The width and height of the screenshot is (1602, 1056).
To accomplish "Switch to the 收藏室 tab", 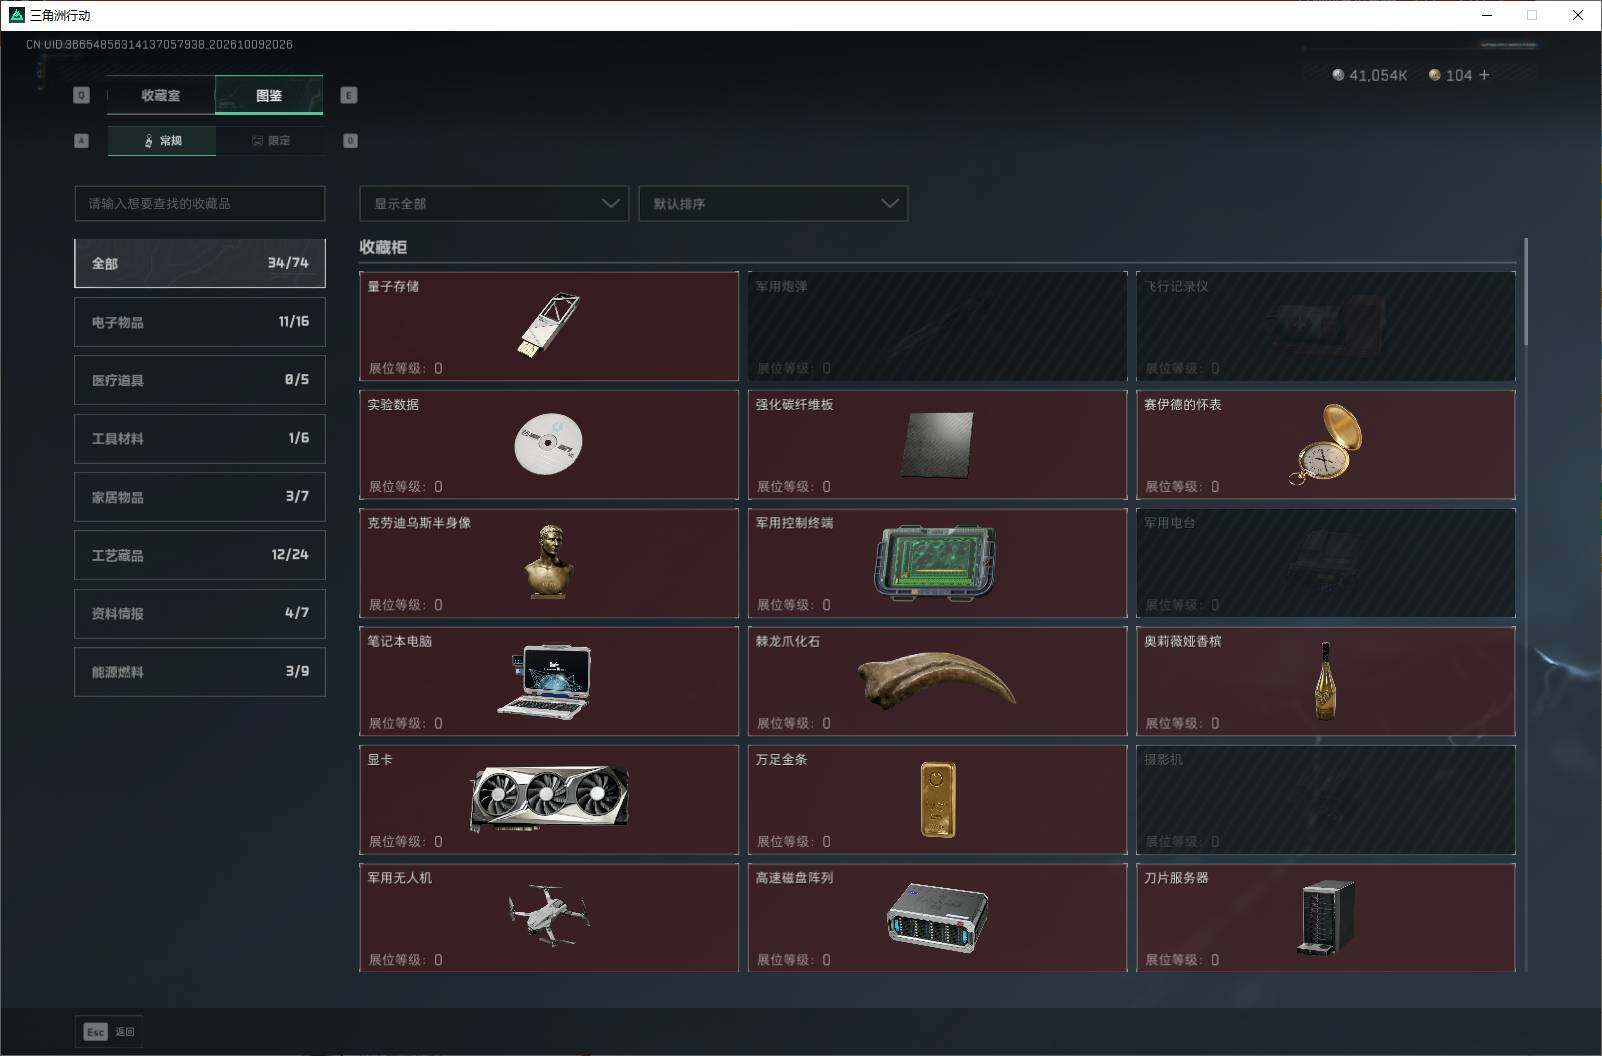I will click(x=161, y=95).
